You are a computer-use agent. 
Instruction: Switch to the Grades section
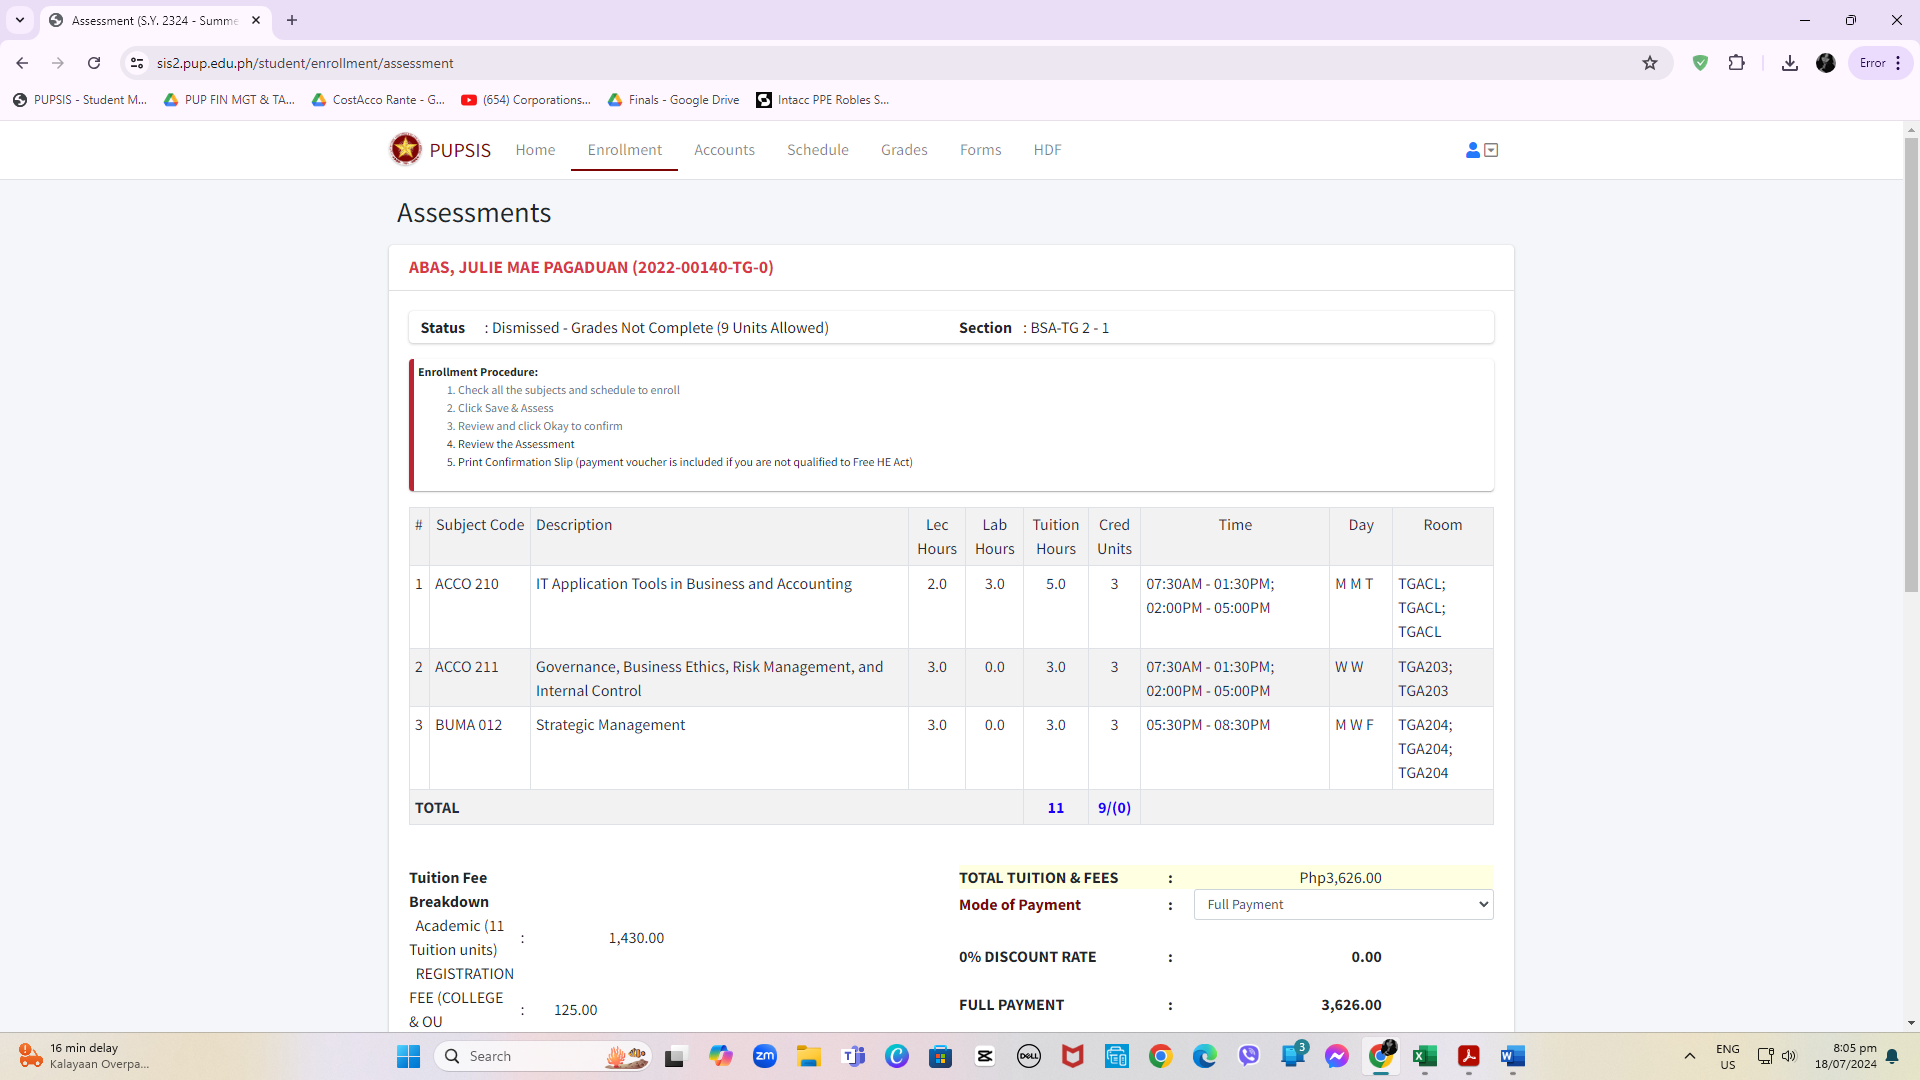pyautogui.click(x=904, y=150)
